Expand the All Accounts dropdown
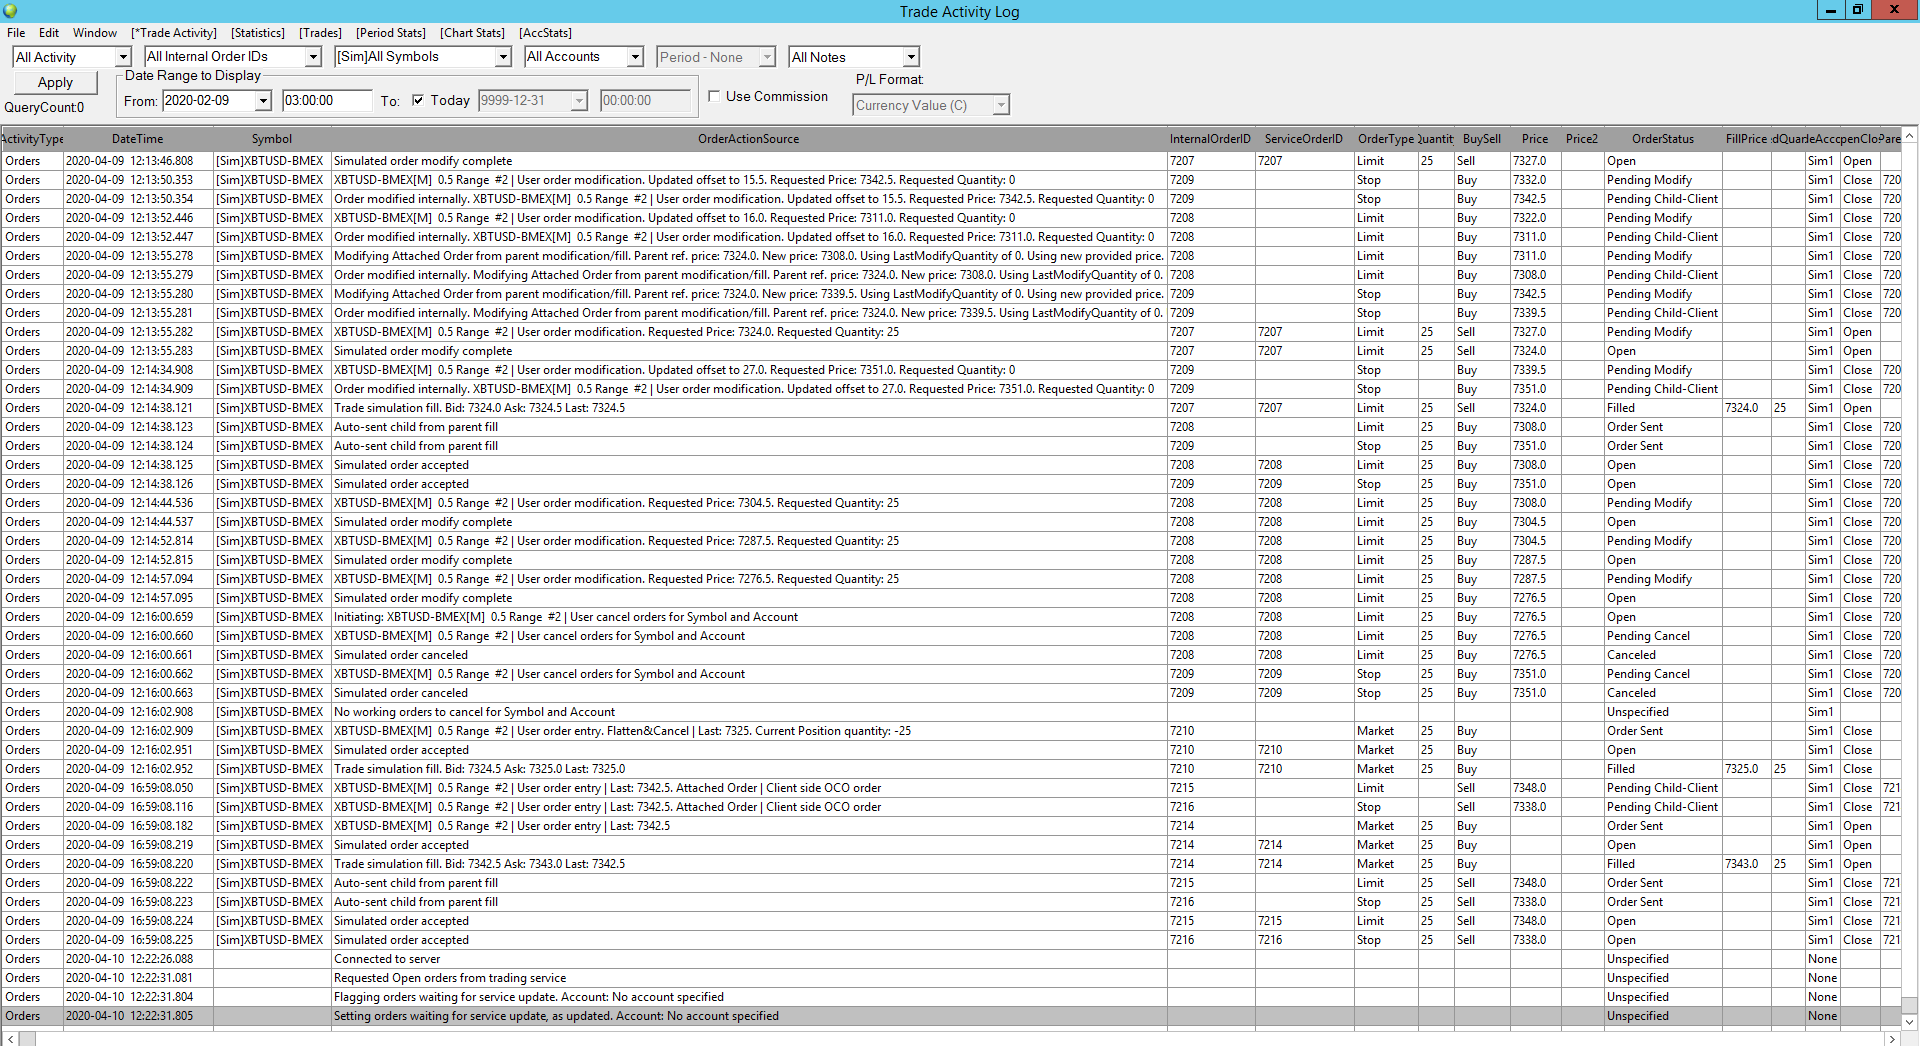Viewport: 1920px width, 1046px height. [x=635, y=57]
